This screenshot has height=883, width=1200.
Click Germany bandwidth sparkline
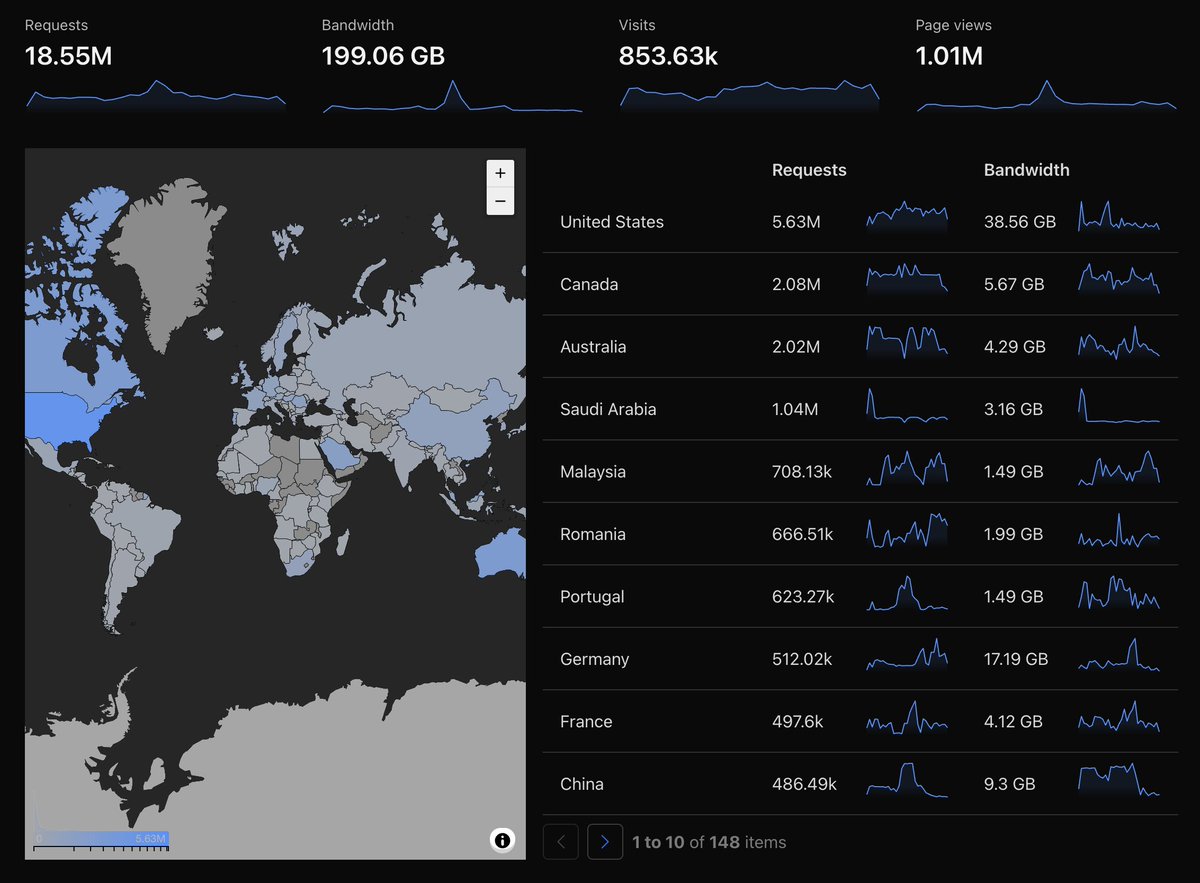(1119, 655)
